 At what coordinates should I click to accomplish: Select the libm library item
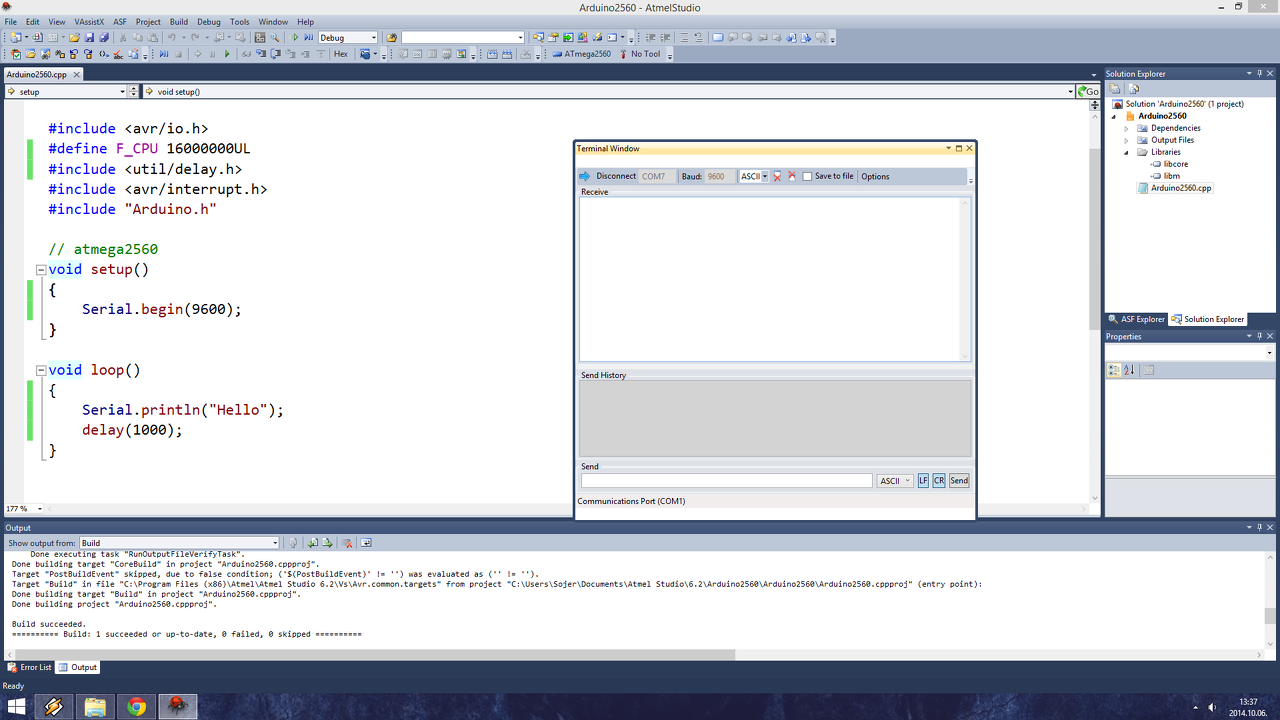coord(1172,176)
